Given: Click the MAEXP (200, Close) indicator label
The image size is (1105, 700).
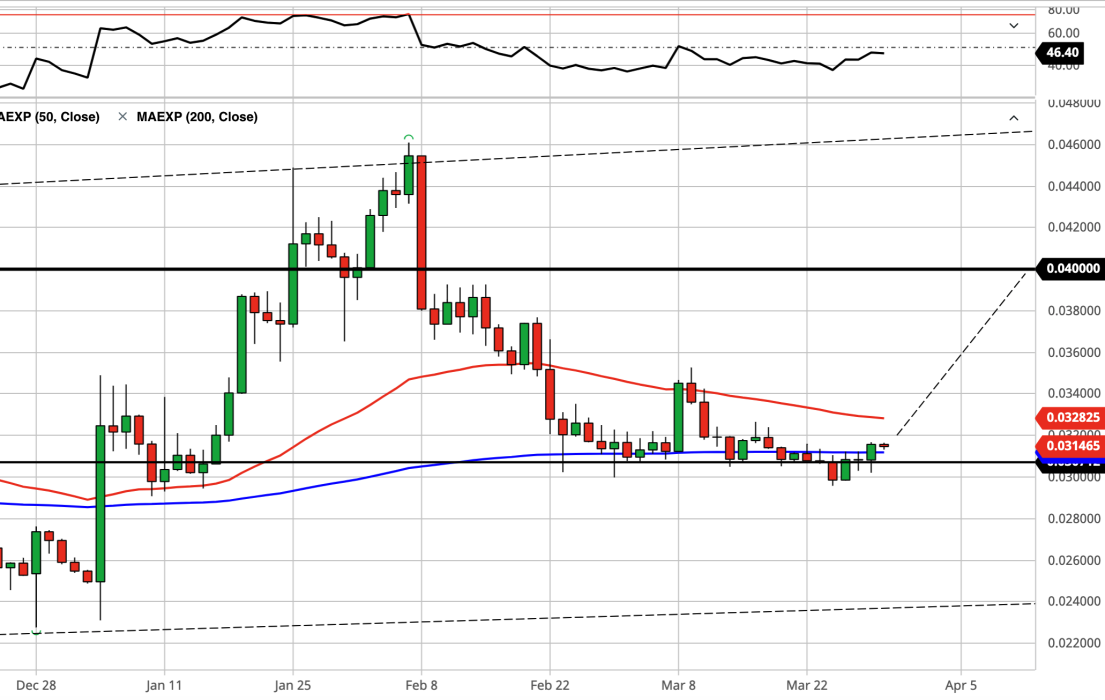Looking at the screenshot, I should (x=197, y=116).
